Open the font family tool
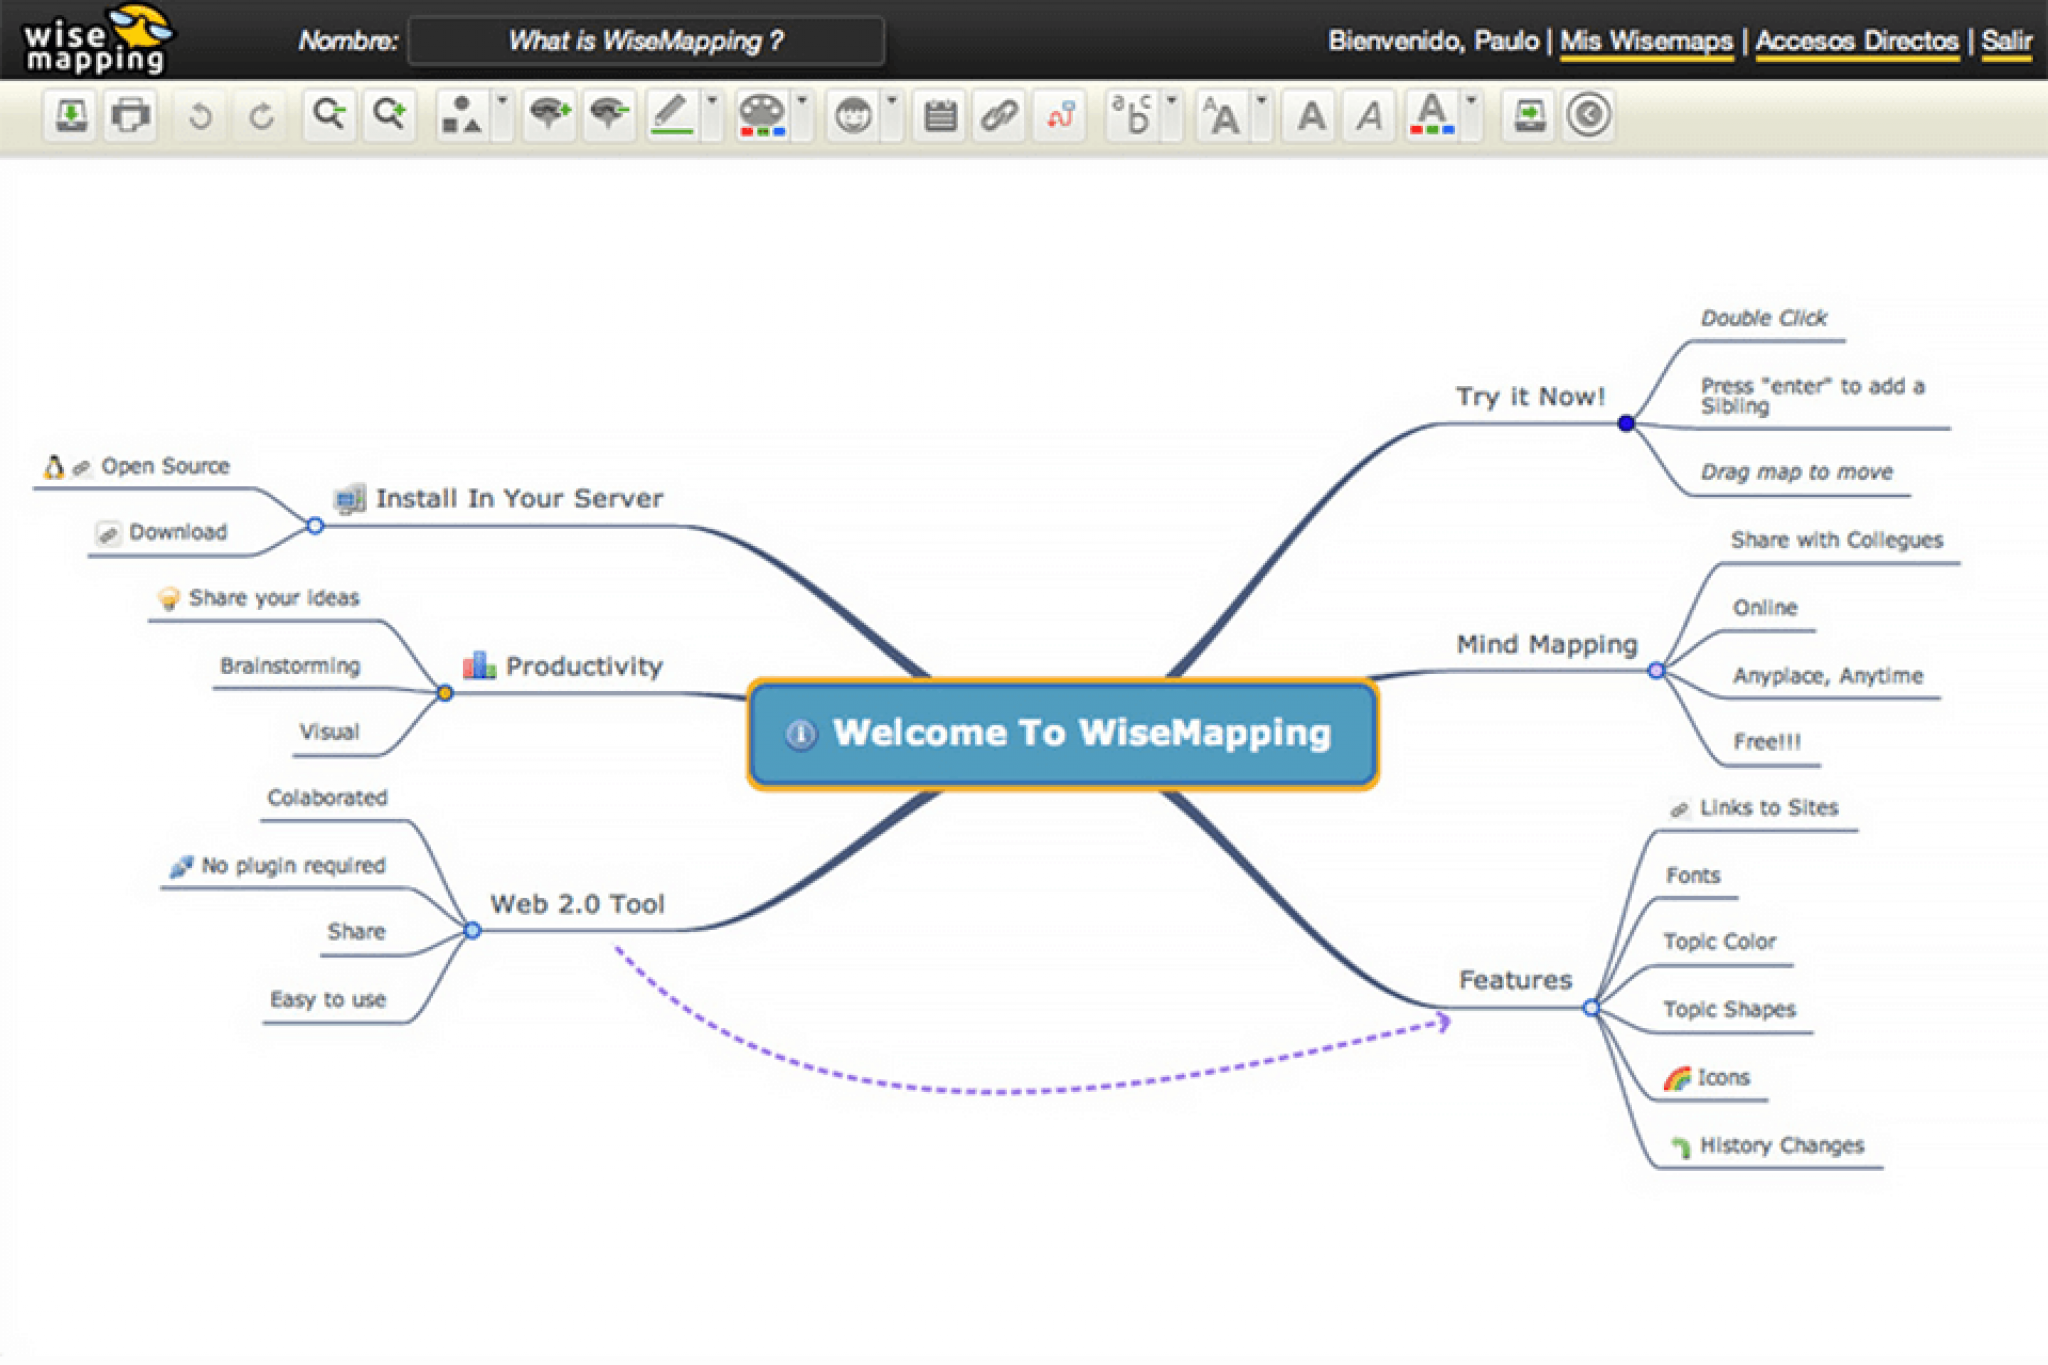 coord(1133,115)
